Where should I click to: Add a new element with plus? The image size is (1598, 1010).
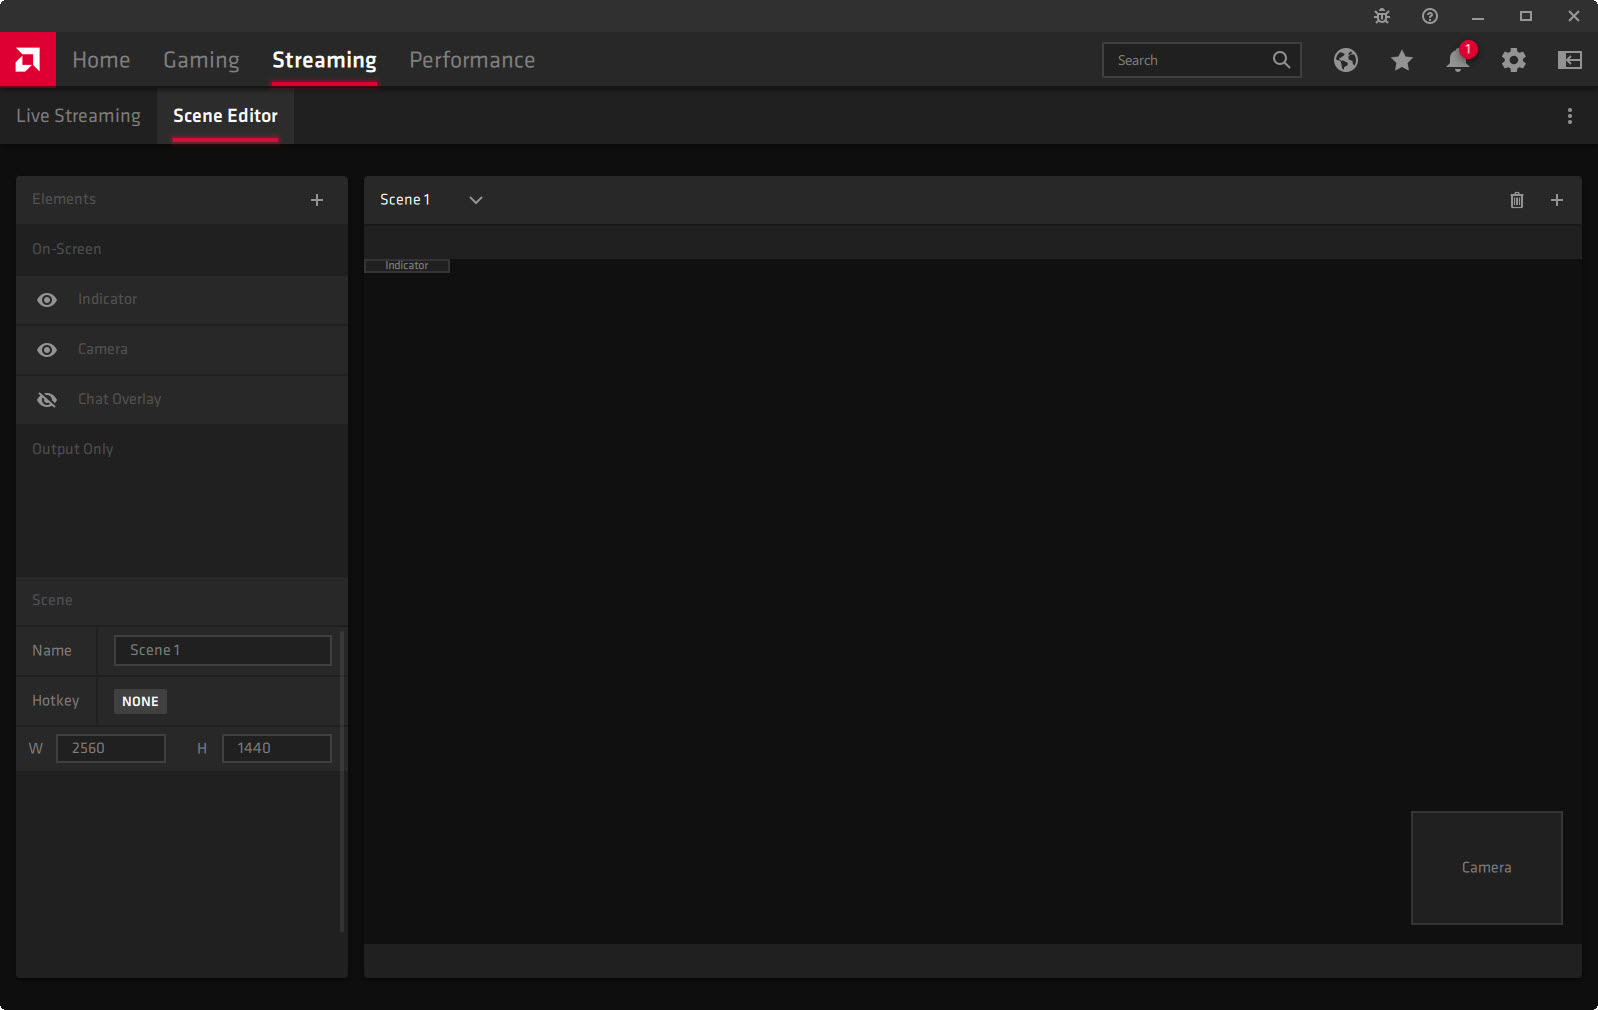pos(317,200)
